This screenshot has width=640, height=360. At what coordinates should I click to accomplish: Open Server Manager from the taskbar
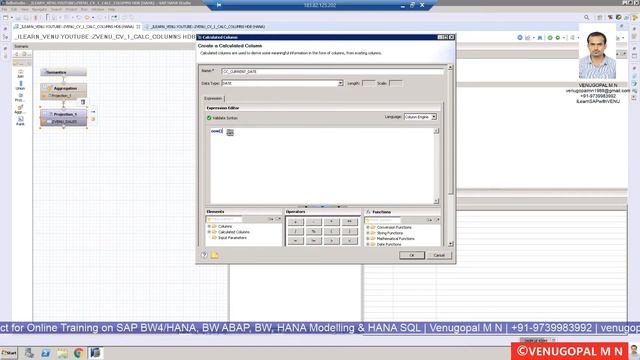29,353
